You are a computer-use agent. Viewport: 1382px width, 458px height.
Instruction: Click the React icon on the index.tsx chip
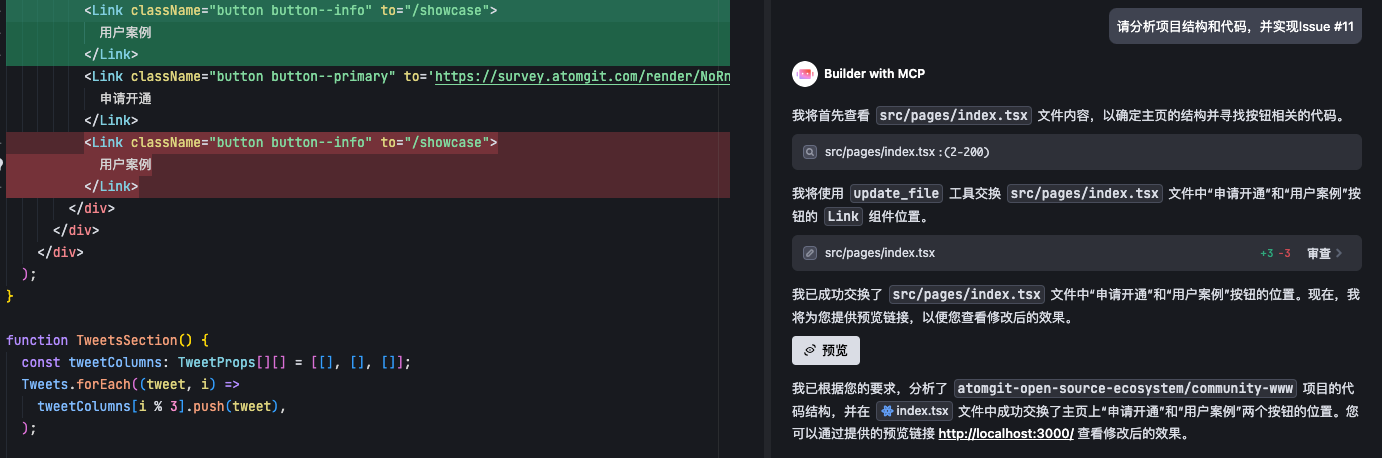pyautogui.click(x=887, y=412)
